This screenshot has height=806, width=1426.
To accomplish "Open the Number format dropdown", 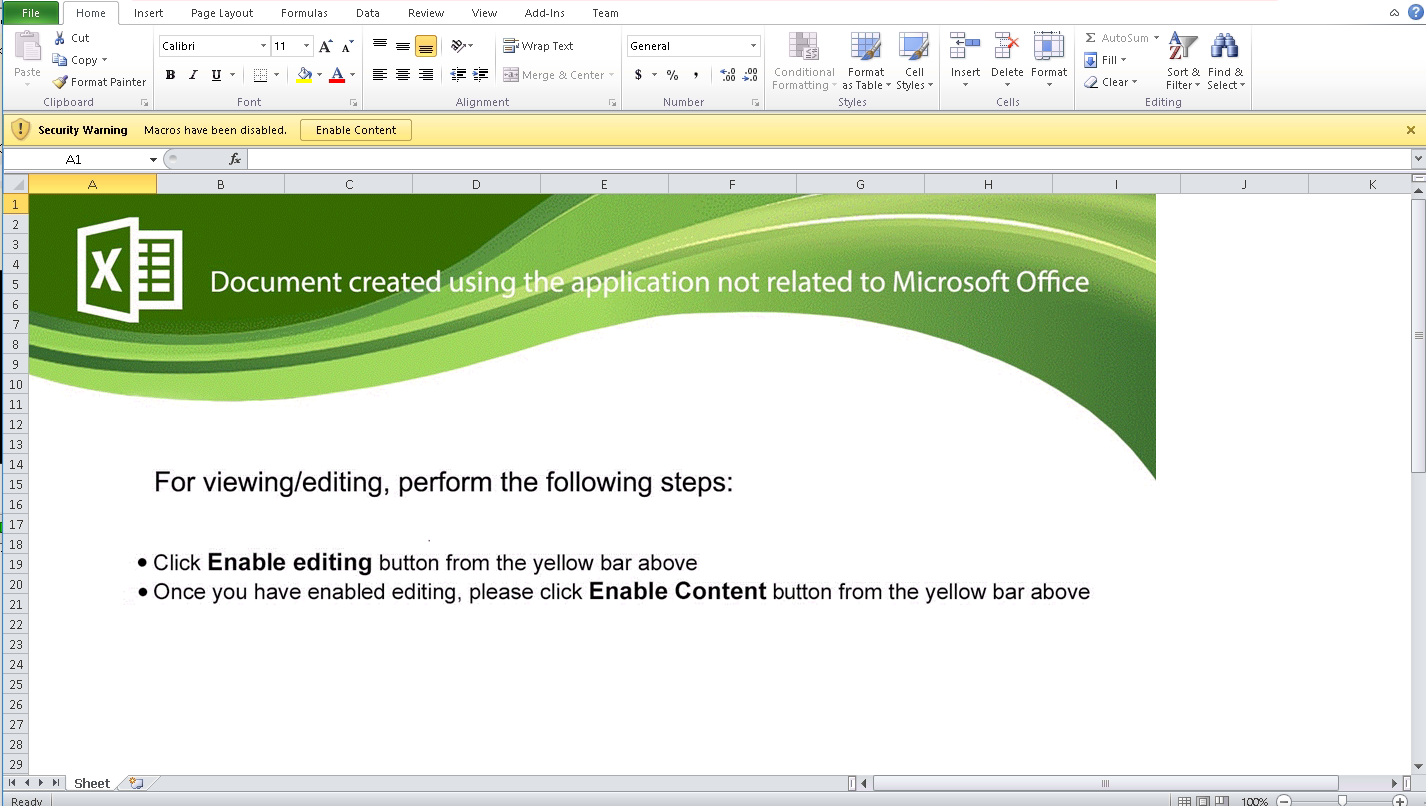I will [753, 46].
